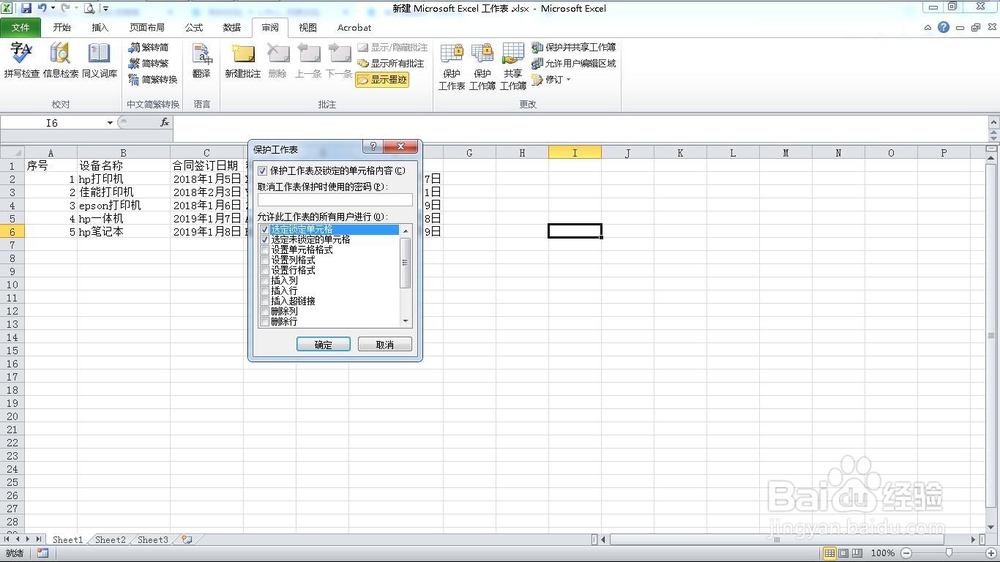
Task: Uncheck 选定未锁定的单元格 option
Action: [265, 239]
